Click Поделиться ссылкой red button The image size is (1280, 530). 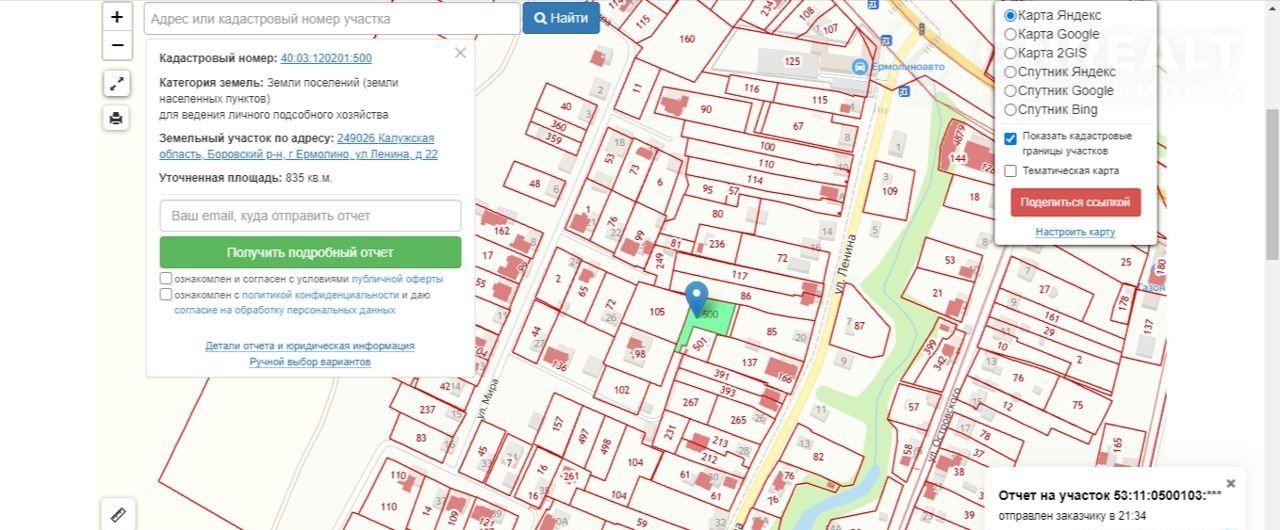click(x=1075, y=202)
